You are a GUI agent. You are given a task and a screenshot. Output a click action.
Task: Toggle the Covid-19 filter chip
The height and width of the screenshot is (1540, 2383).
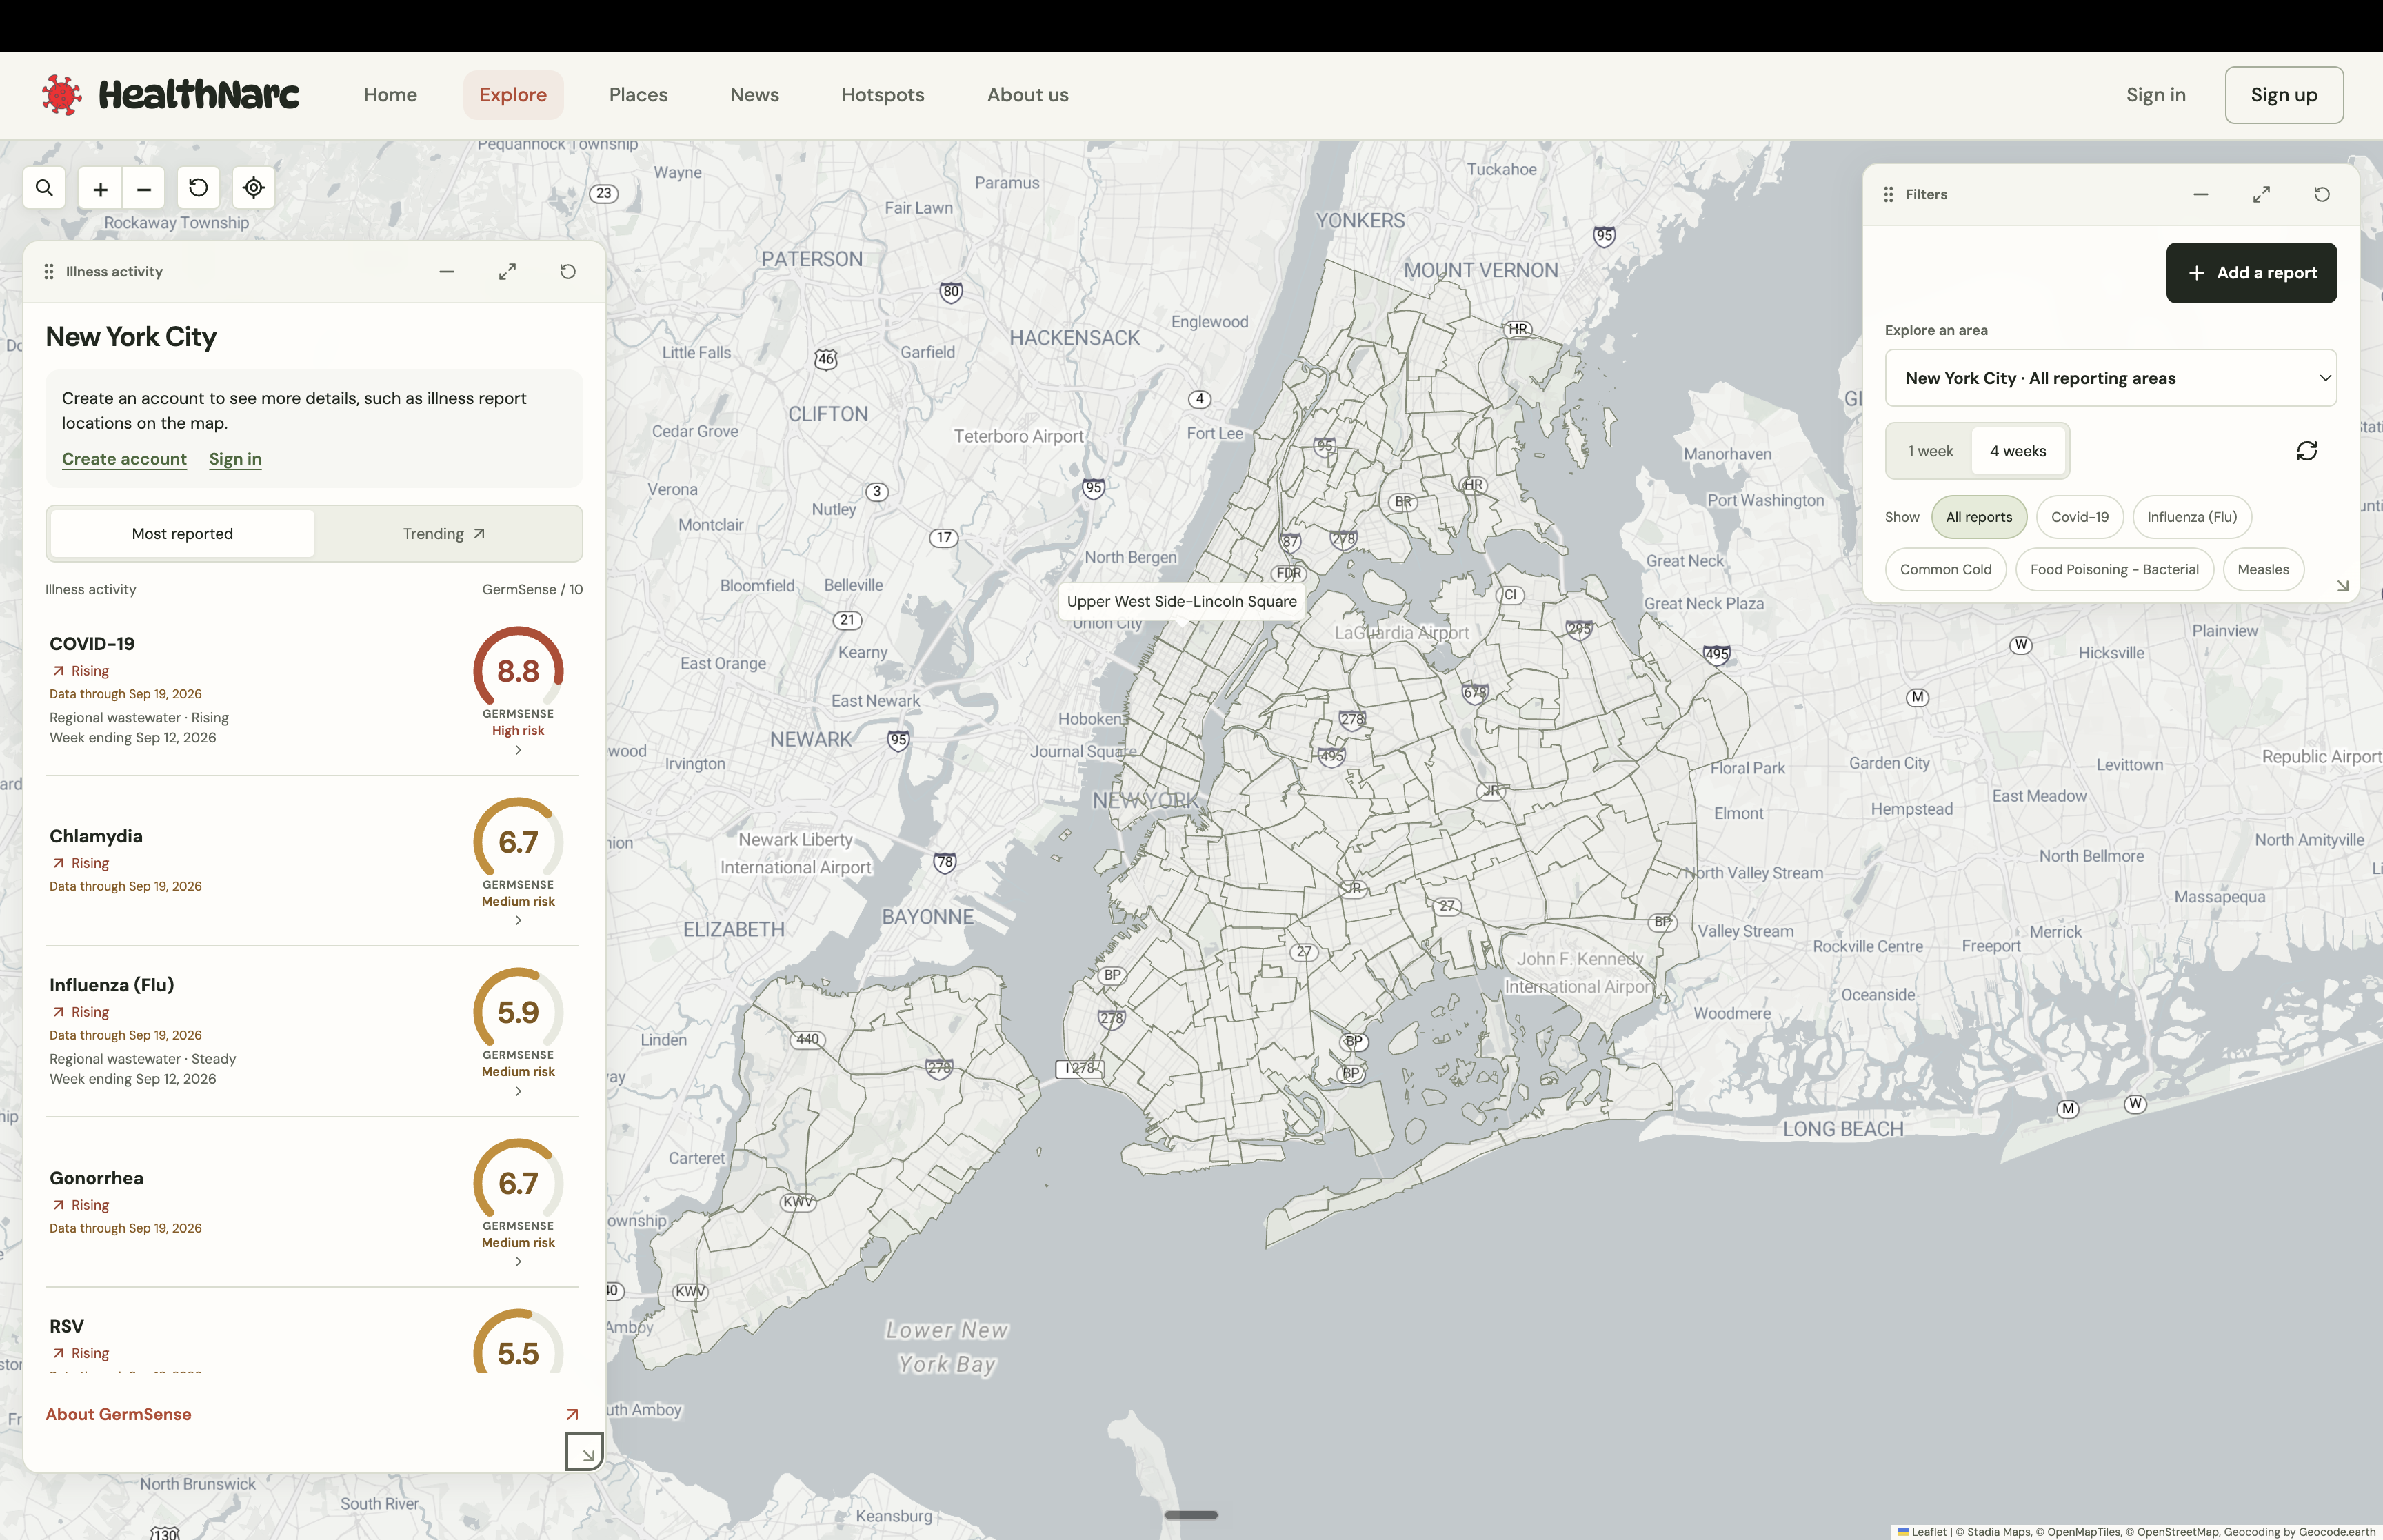pos(2080,517)
